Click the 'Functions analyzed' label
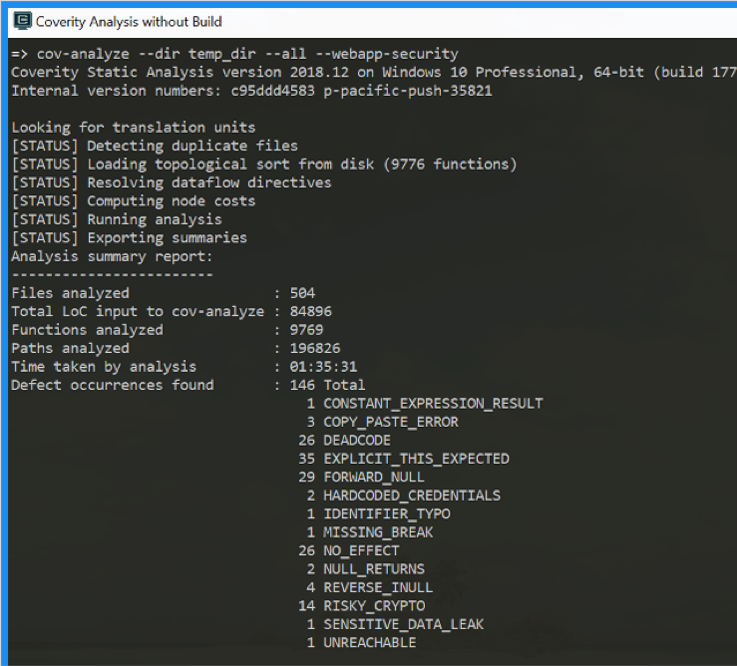Screen dimensions: 737x666 tap(87, 329)
